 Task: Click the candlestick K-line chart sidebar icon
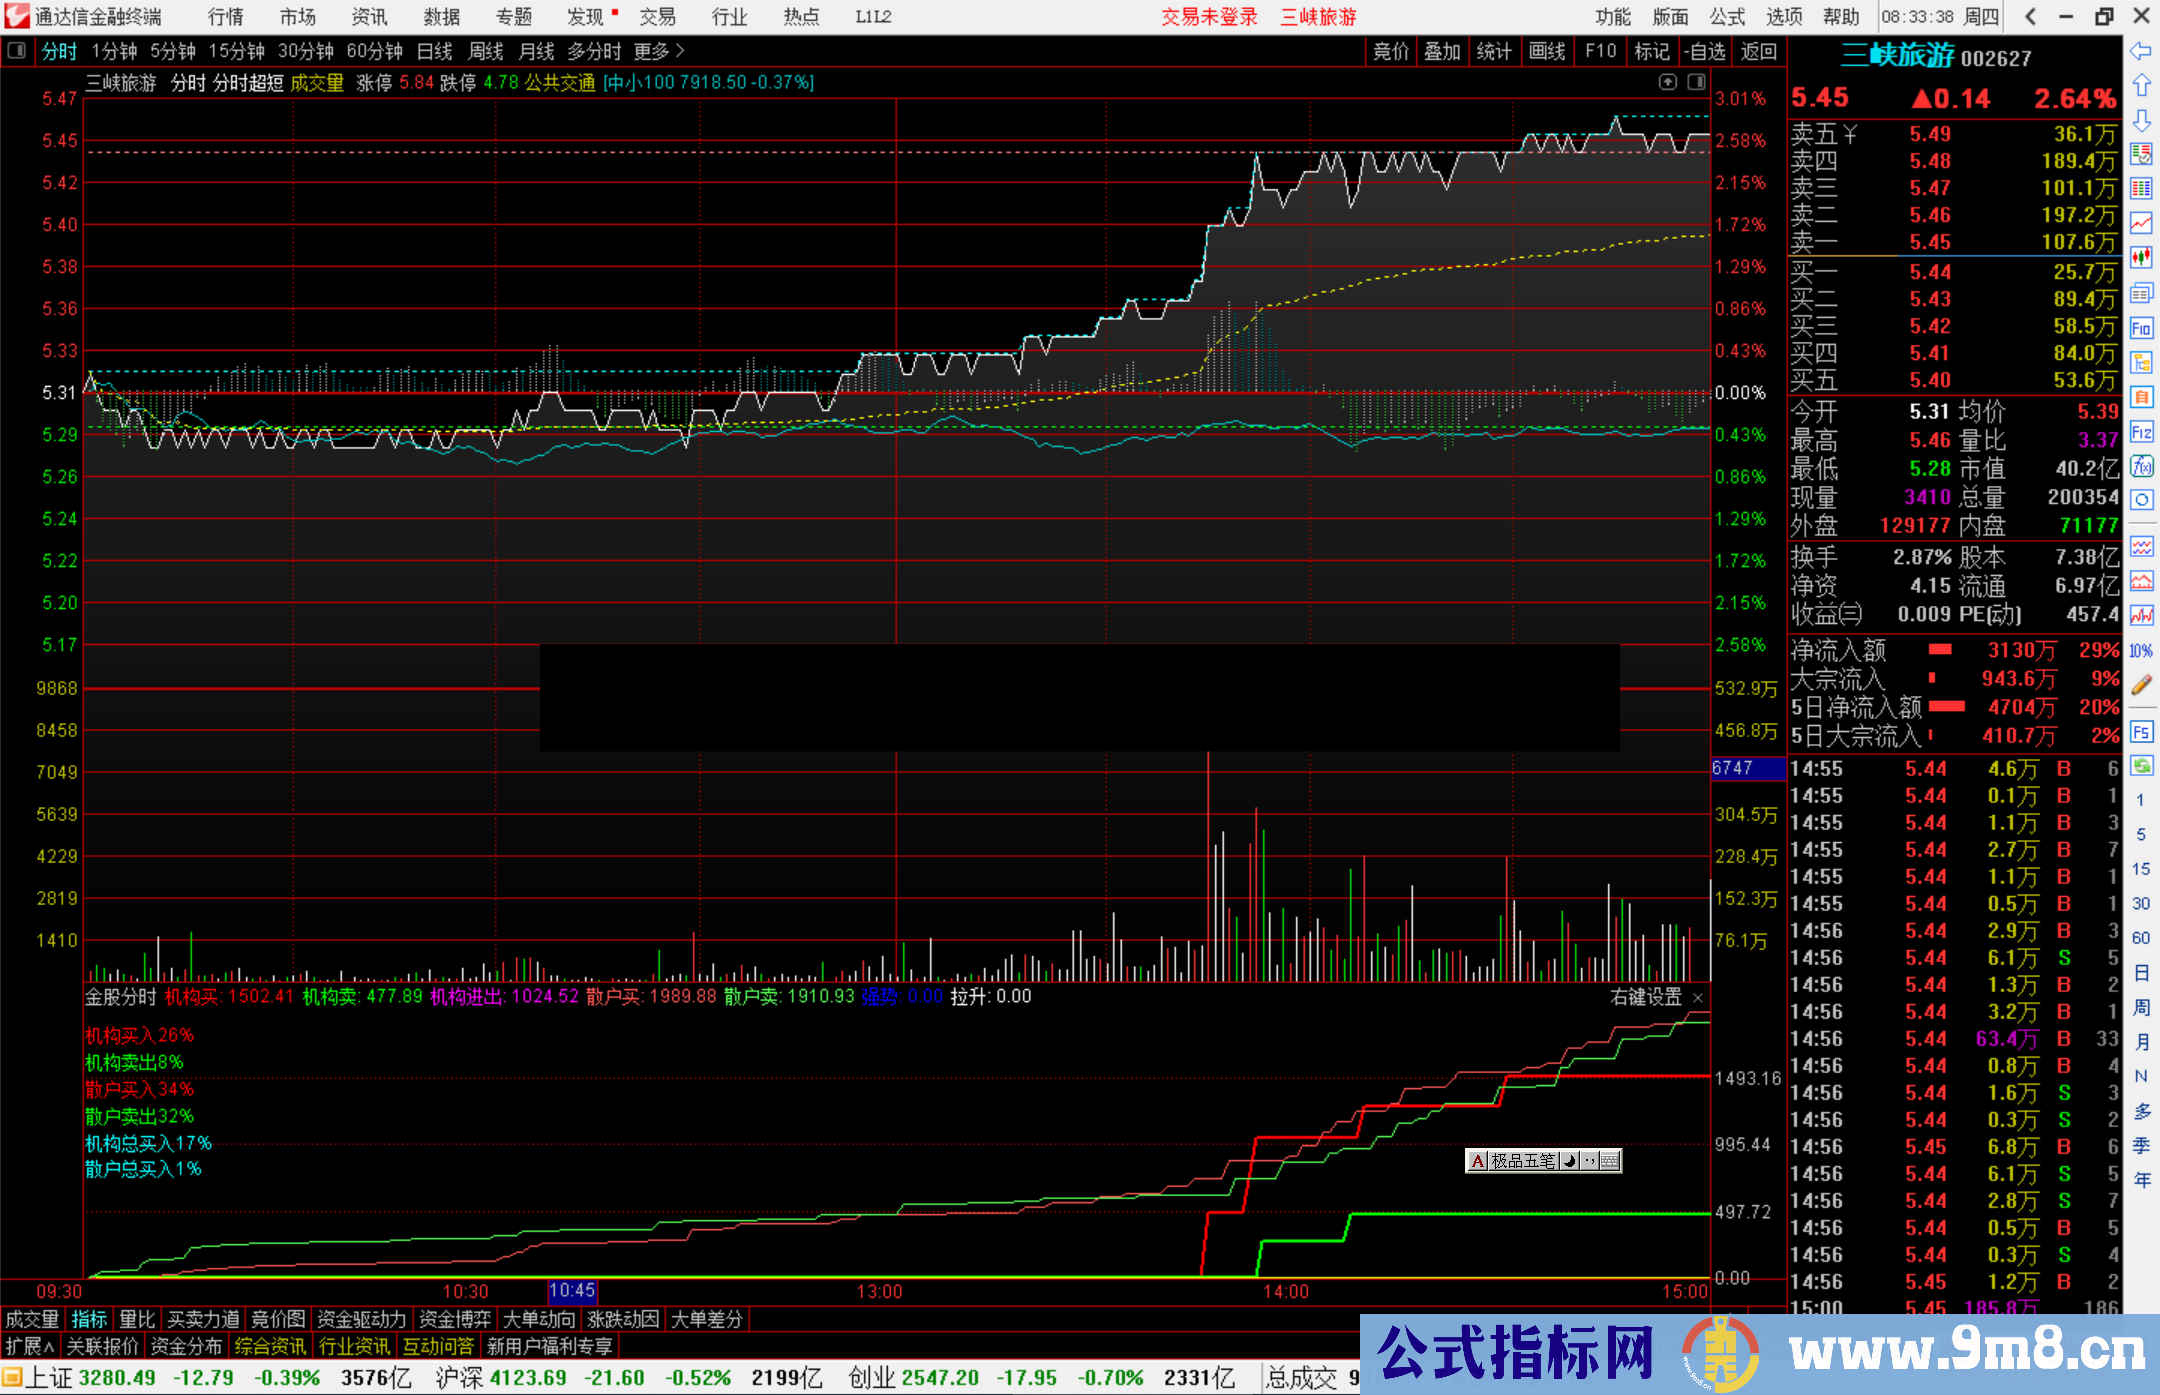[x=2141, y=258]
